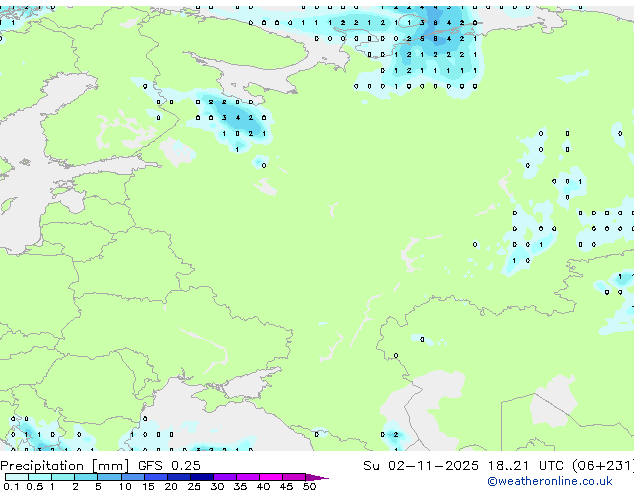634x490 pixels.
Task: Click the 'Su 02-11-2025' forecast date text
Action: tap(421, 466)
